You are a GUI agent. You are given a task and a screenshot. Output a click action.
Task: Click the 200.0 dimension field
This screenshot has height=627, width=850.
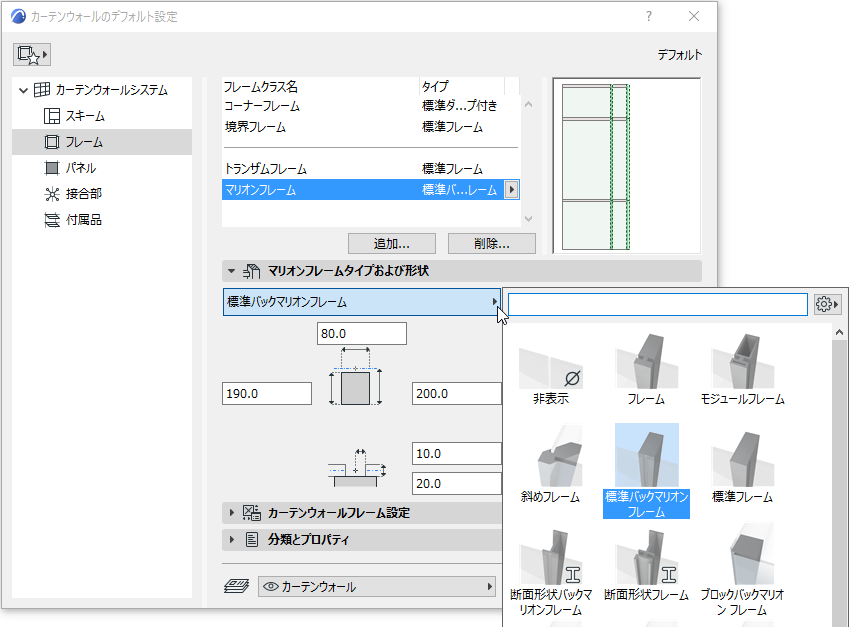(x=456, y=393)
